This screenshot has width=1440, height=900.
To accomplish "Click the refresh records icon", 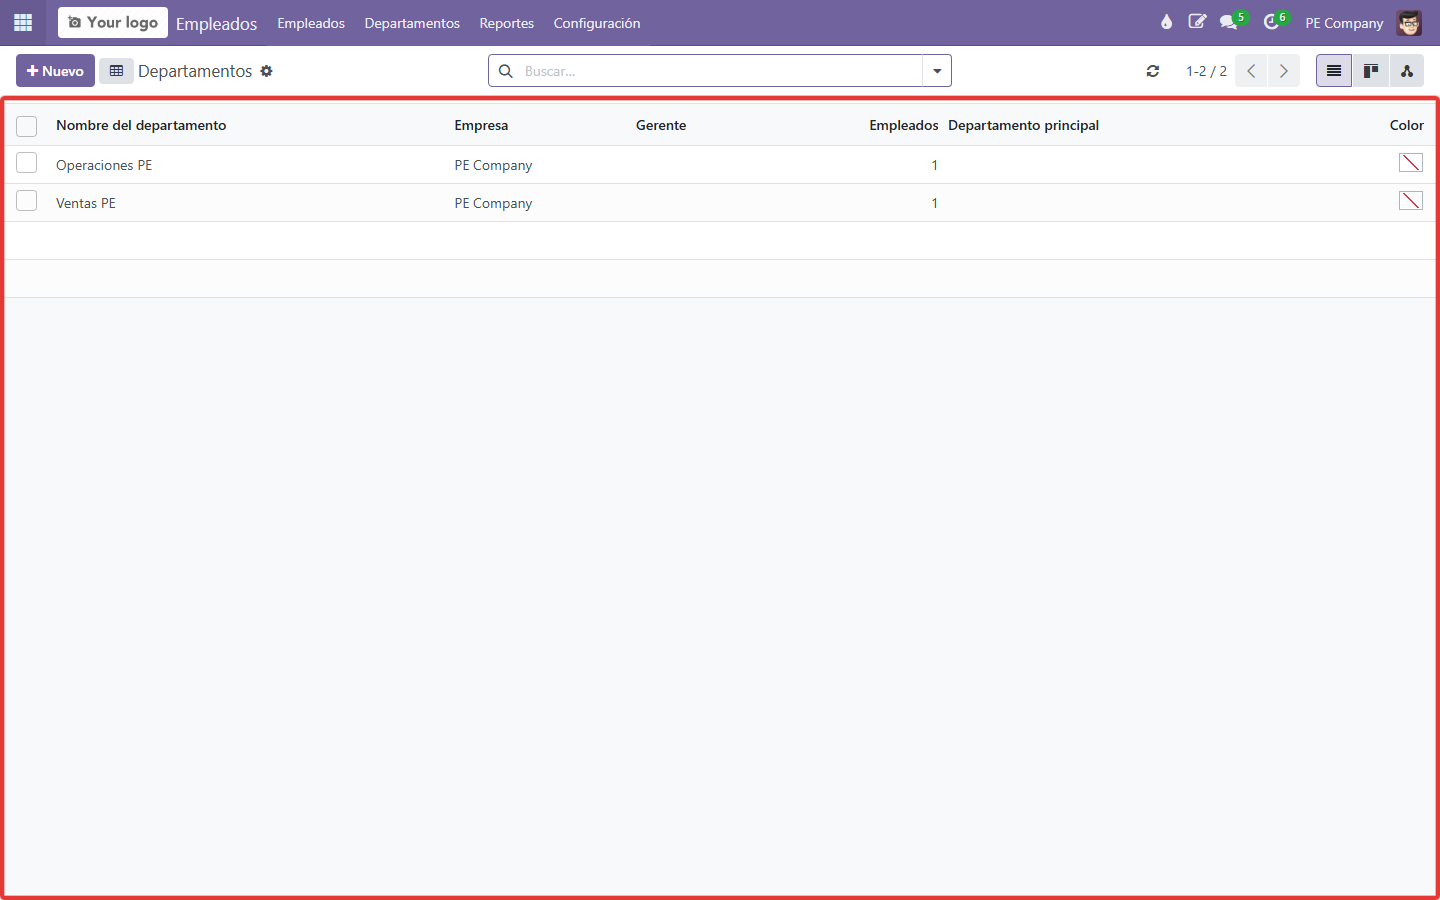I will click(x=1153, y=71).
